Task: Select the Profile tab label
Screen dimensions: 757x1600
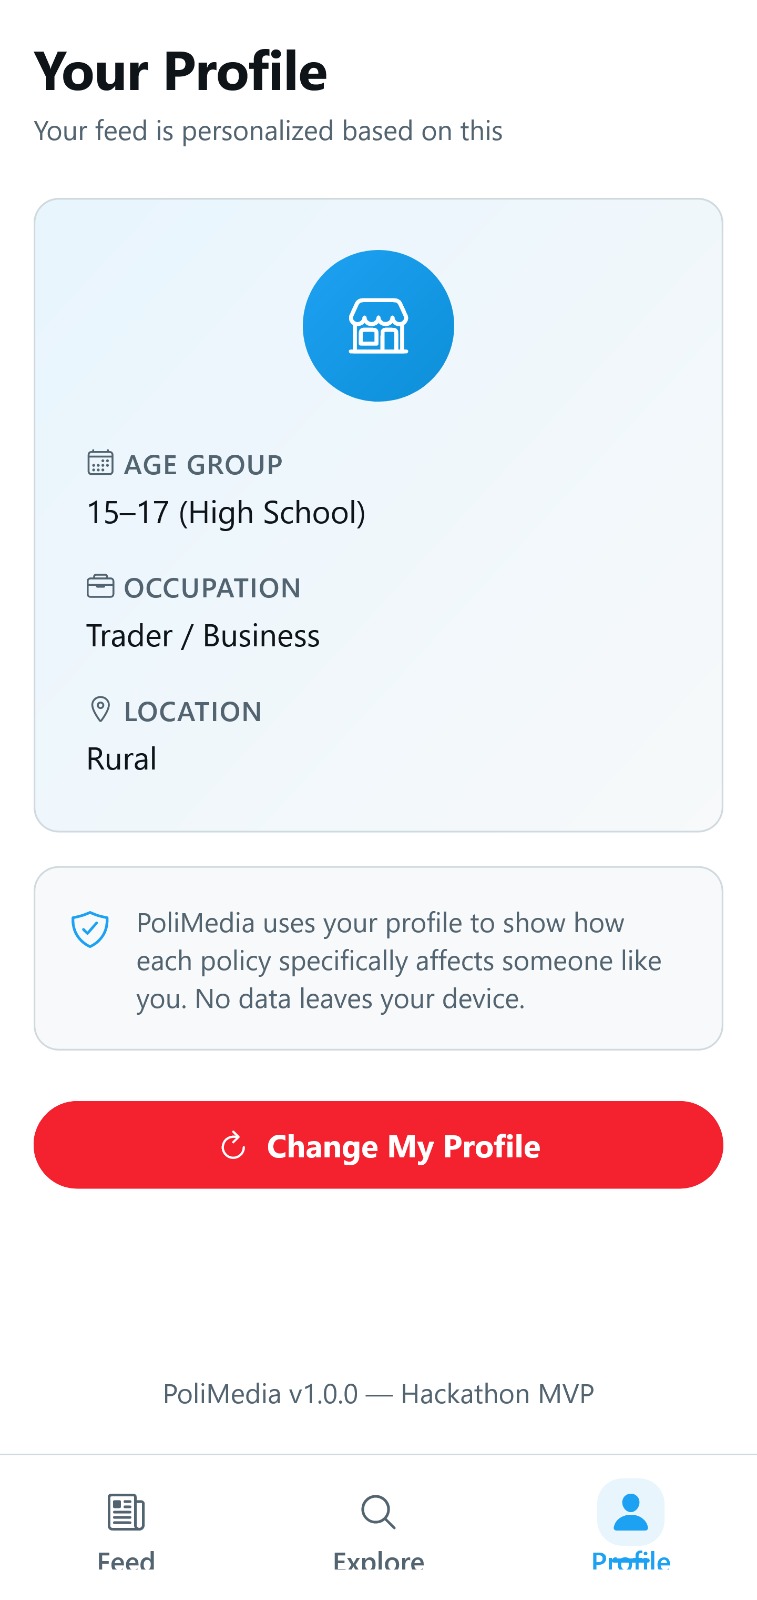Action: click(x=631, y=1562)
